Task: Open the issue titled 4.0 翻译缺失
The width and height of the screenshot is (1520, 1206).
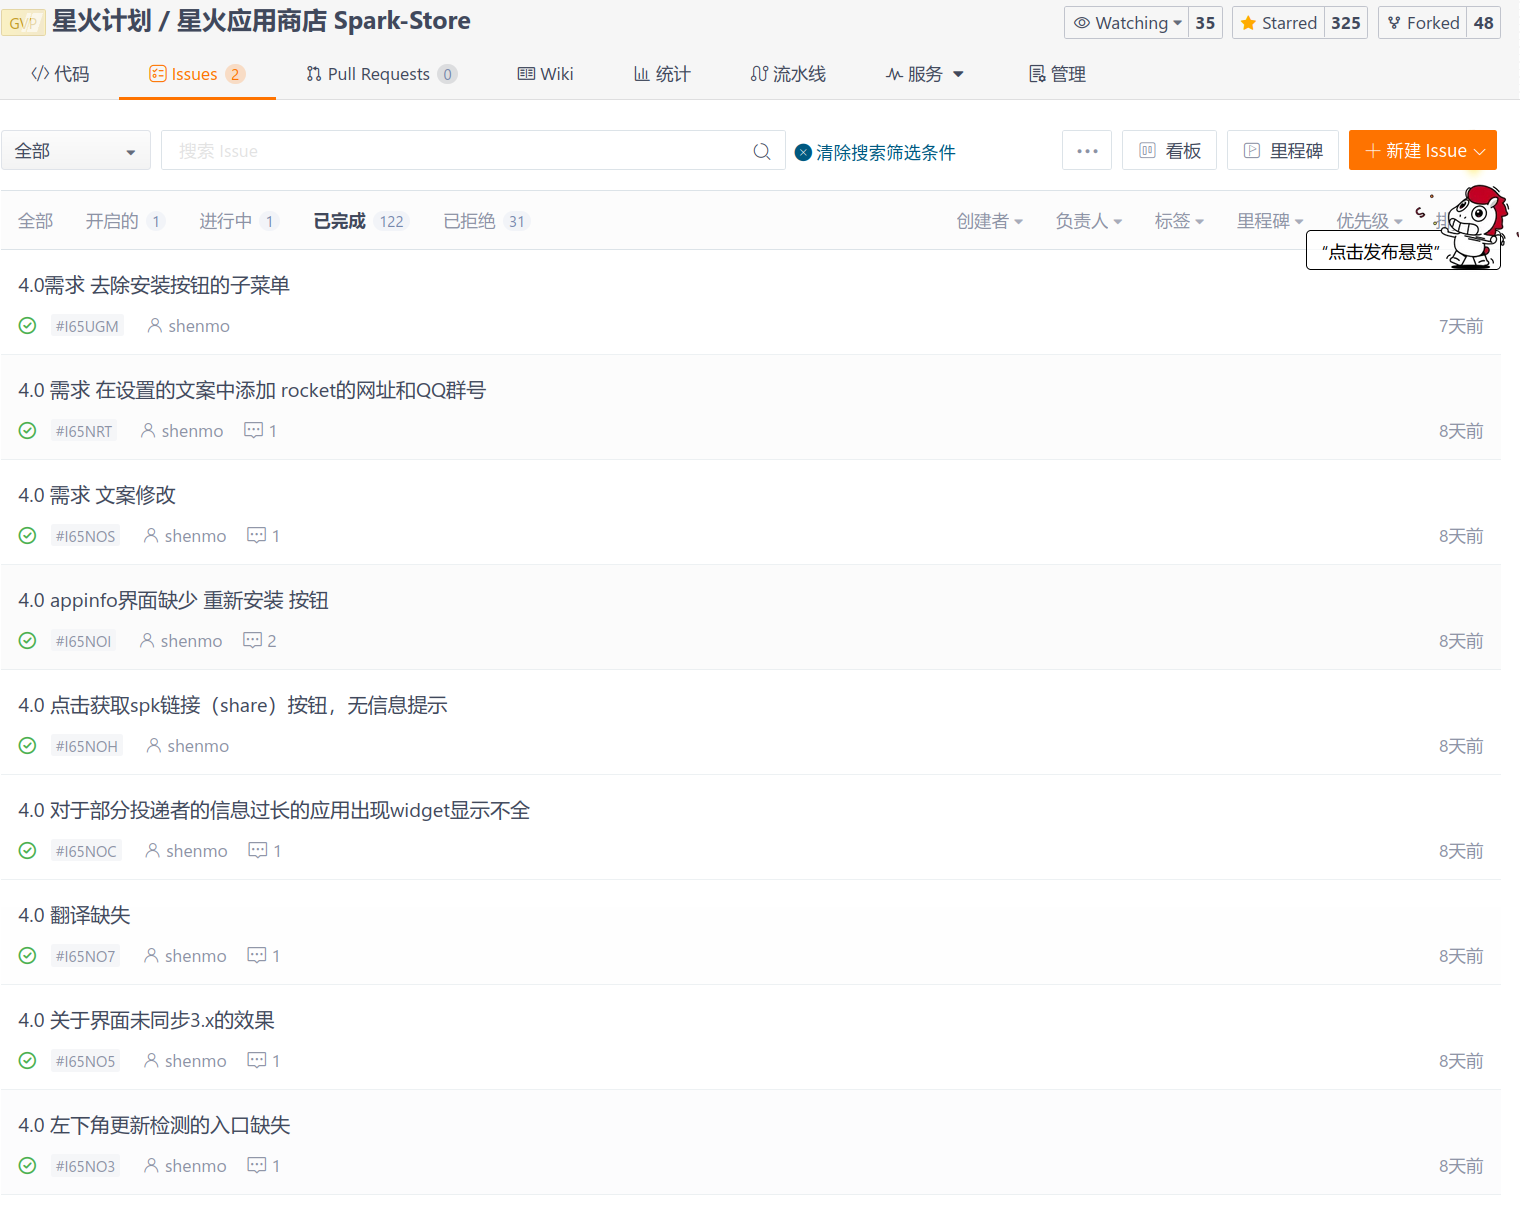Action: (x=74, y=915)
